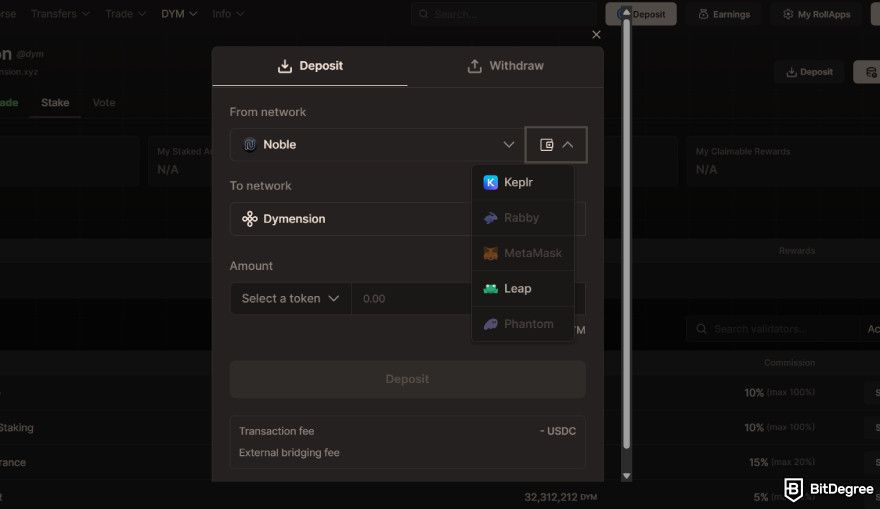Choose the Rabby wallet option
The width and height of the screenshot is (880, 509).
pos(522,218)
